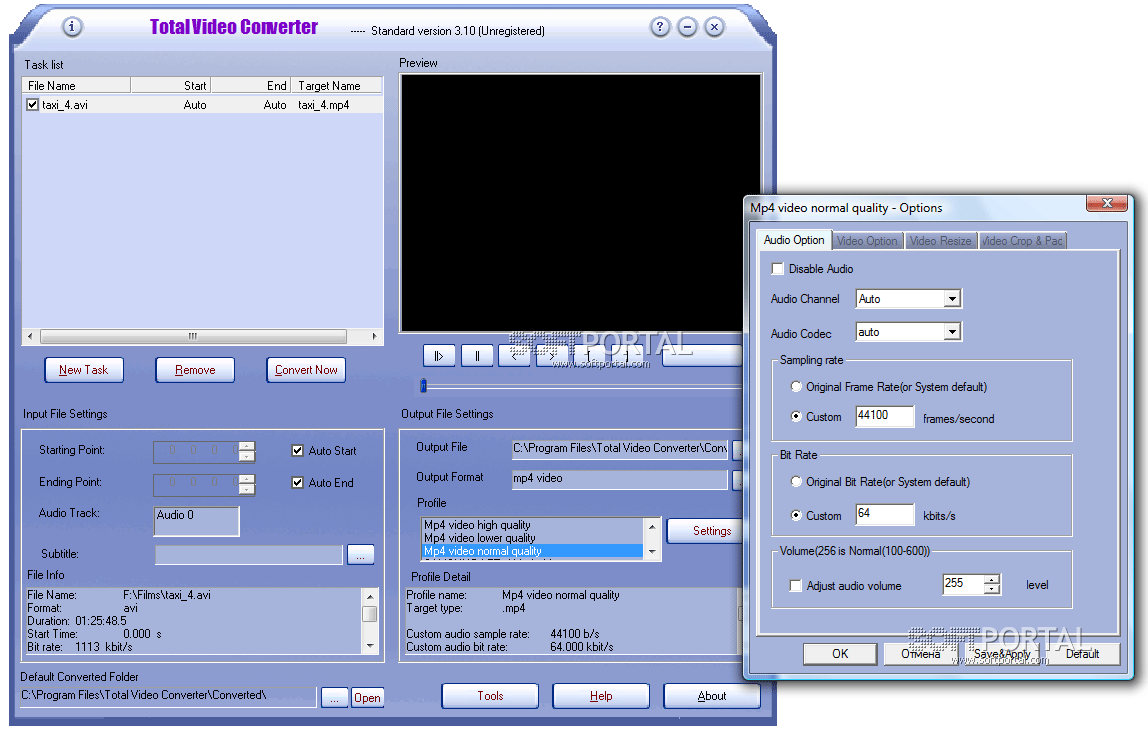Open the Audio Codec dropdown
This screenshot has height=735, width=1148.
click(x=951, y=332)
